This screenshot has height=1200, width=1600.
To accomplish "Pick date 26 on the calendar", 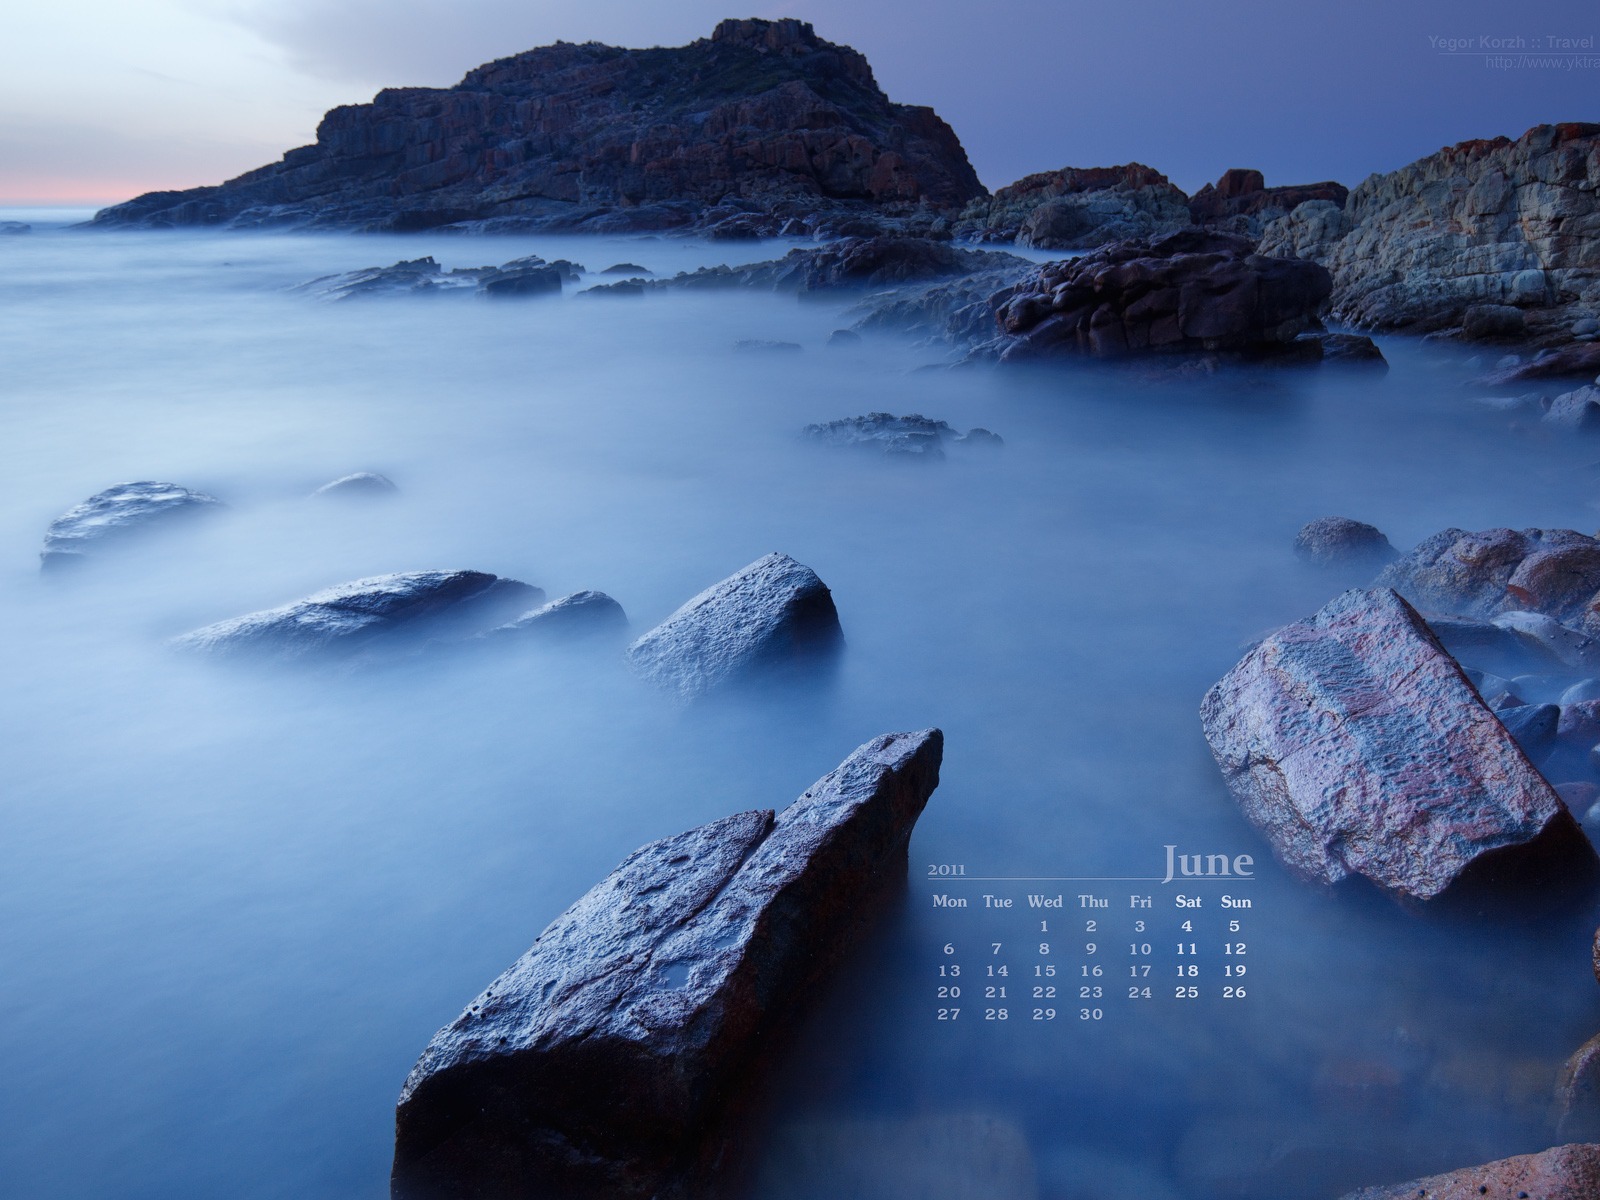I will tap(1235, 992).
